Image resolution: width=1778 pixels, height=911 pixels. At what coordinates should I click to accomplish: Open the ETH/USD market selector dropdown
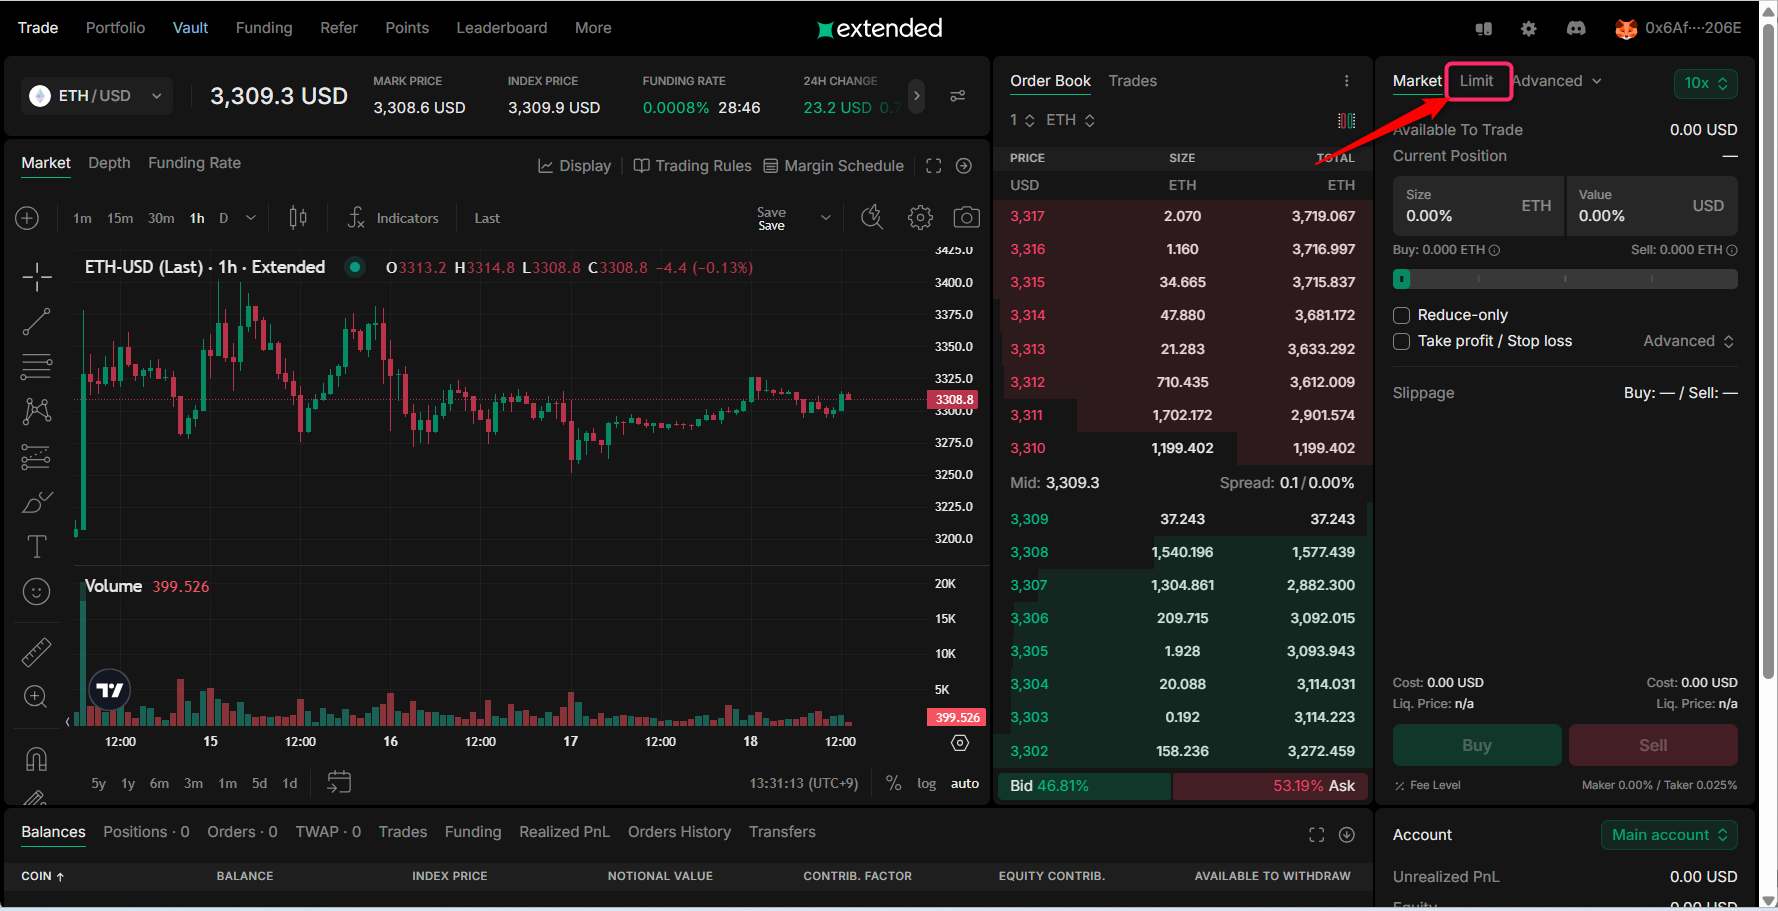(96, 96)
